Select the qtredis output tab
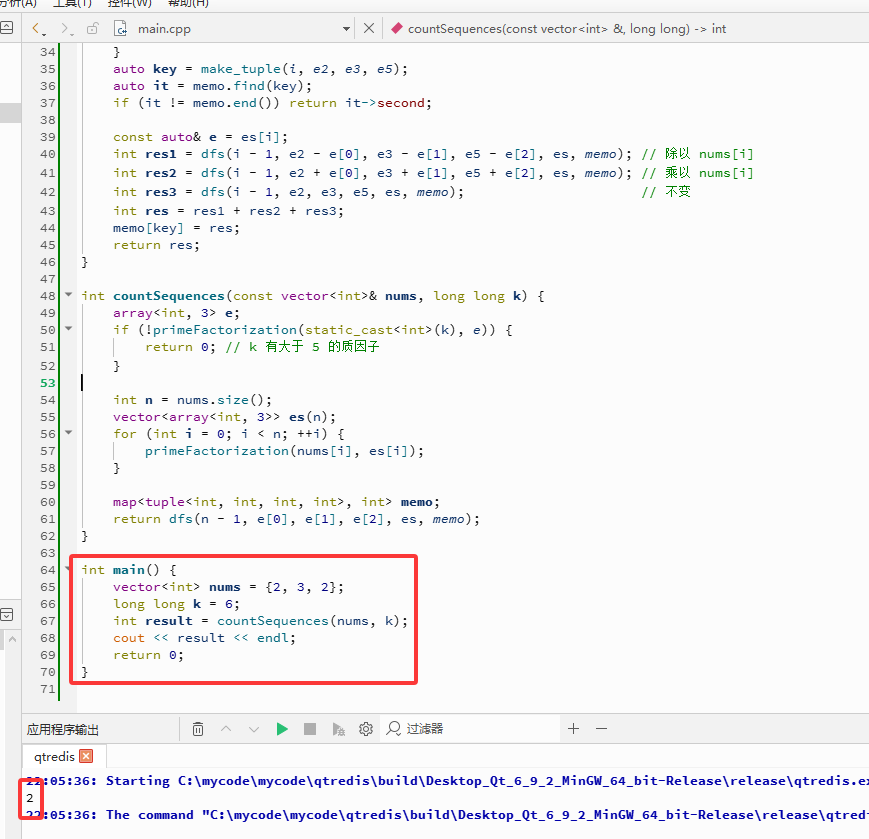Screen dimensions: 869x839 [x=54, y=756]
